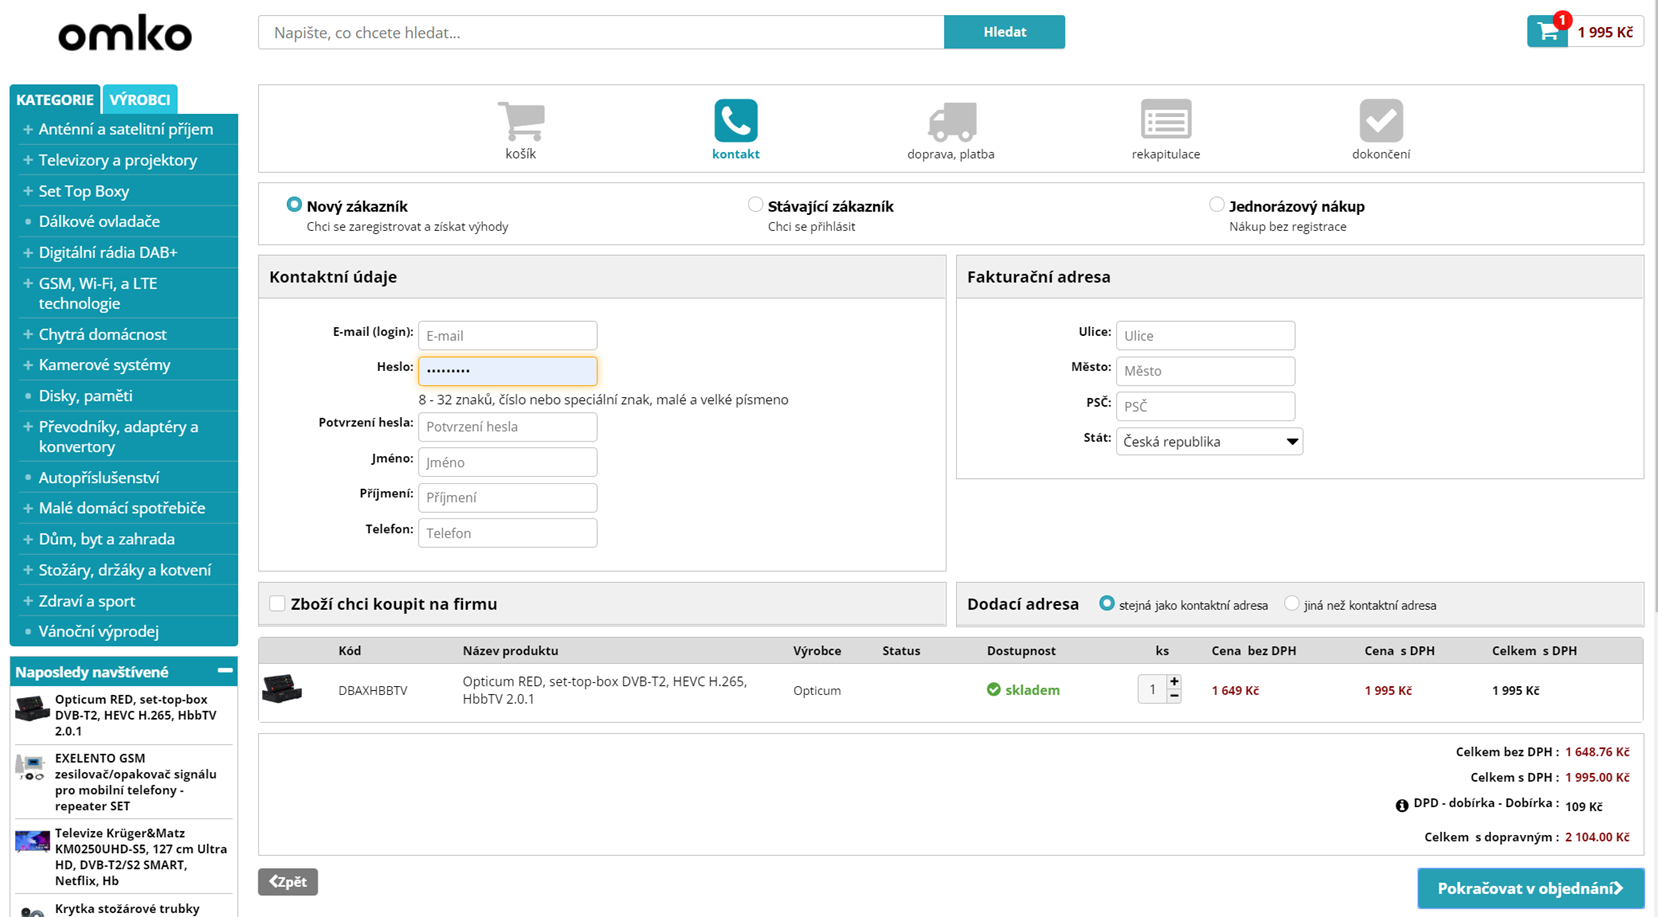
Task: Open EXELENTO GSM repeater thumbnail
Action: coord(32,767)
